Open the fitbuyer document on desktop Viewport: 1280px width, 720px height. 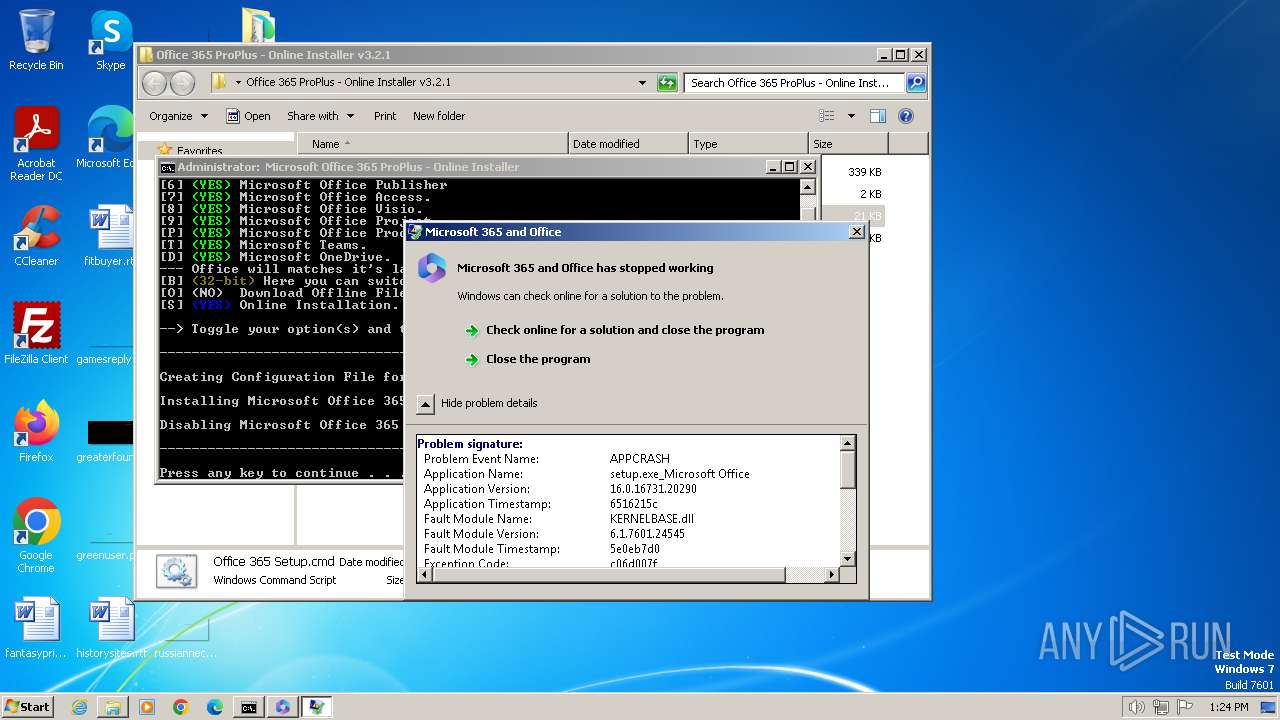coord(110,236)
